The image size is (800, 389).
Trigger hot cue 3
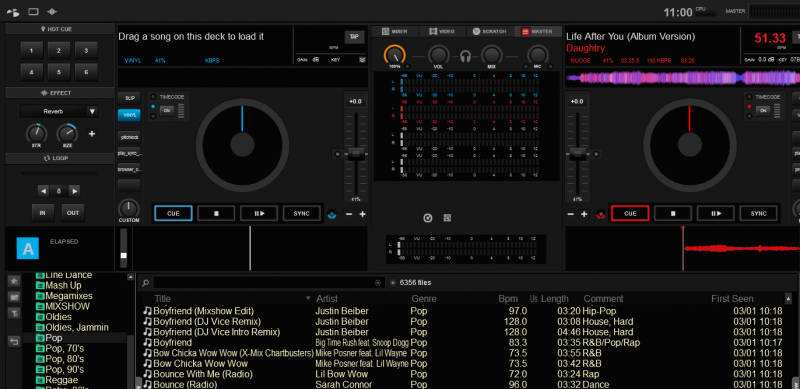(86, 51)
